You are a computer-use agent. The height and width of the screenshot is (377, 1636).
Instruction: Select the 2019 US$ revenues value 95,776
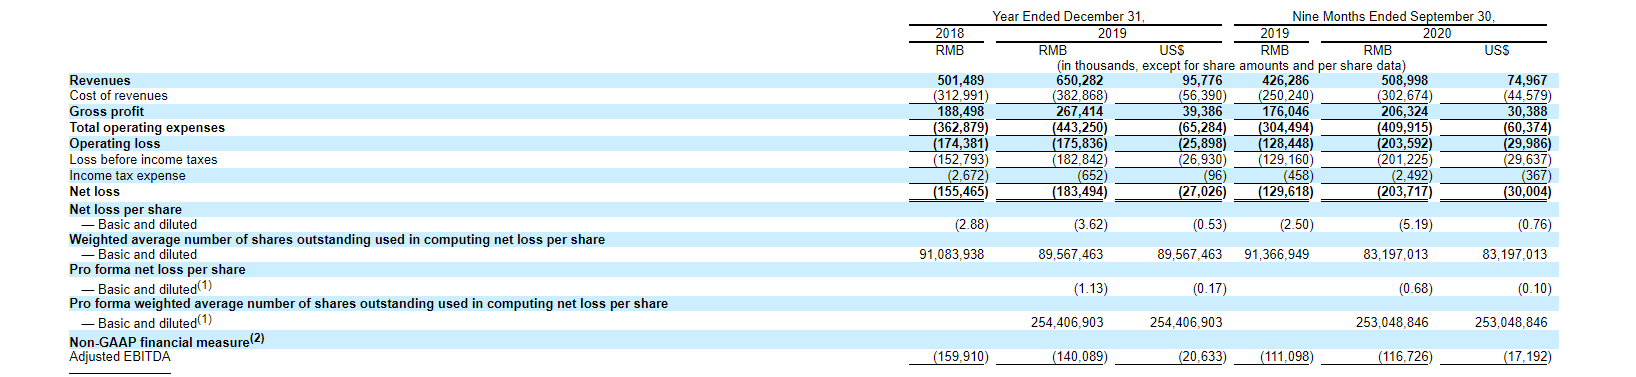tap(1203, 80)
